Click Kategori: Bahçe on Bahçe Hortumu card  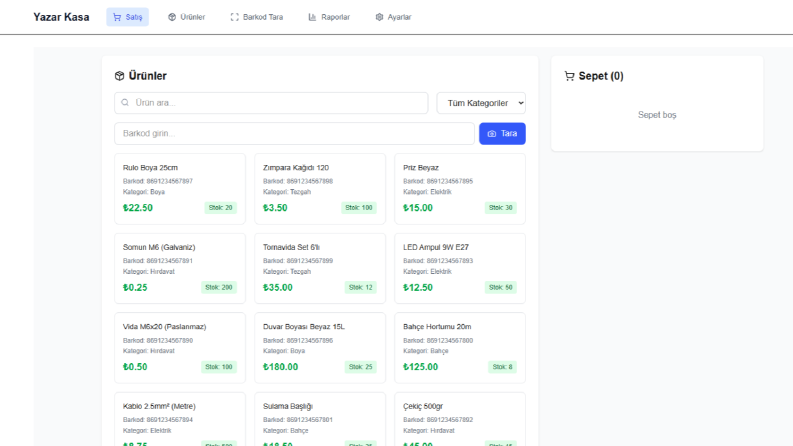(x=426, y=351)
